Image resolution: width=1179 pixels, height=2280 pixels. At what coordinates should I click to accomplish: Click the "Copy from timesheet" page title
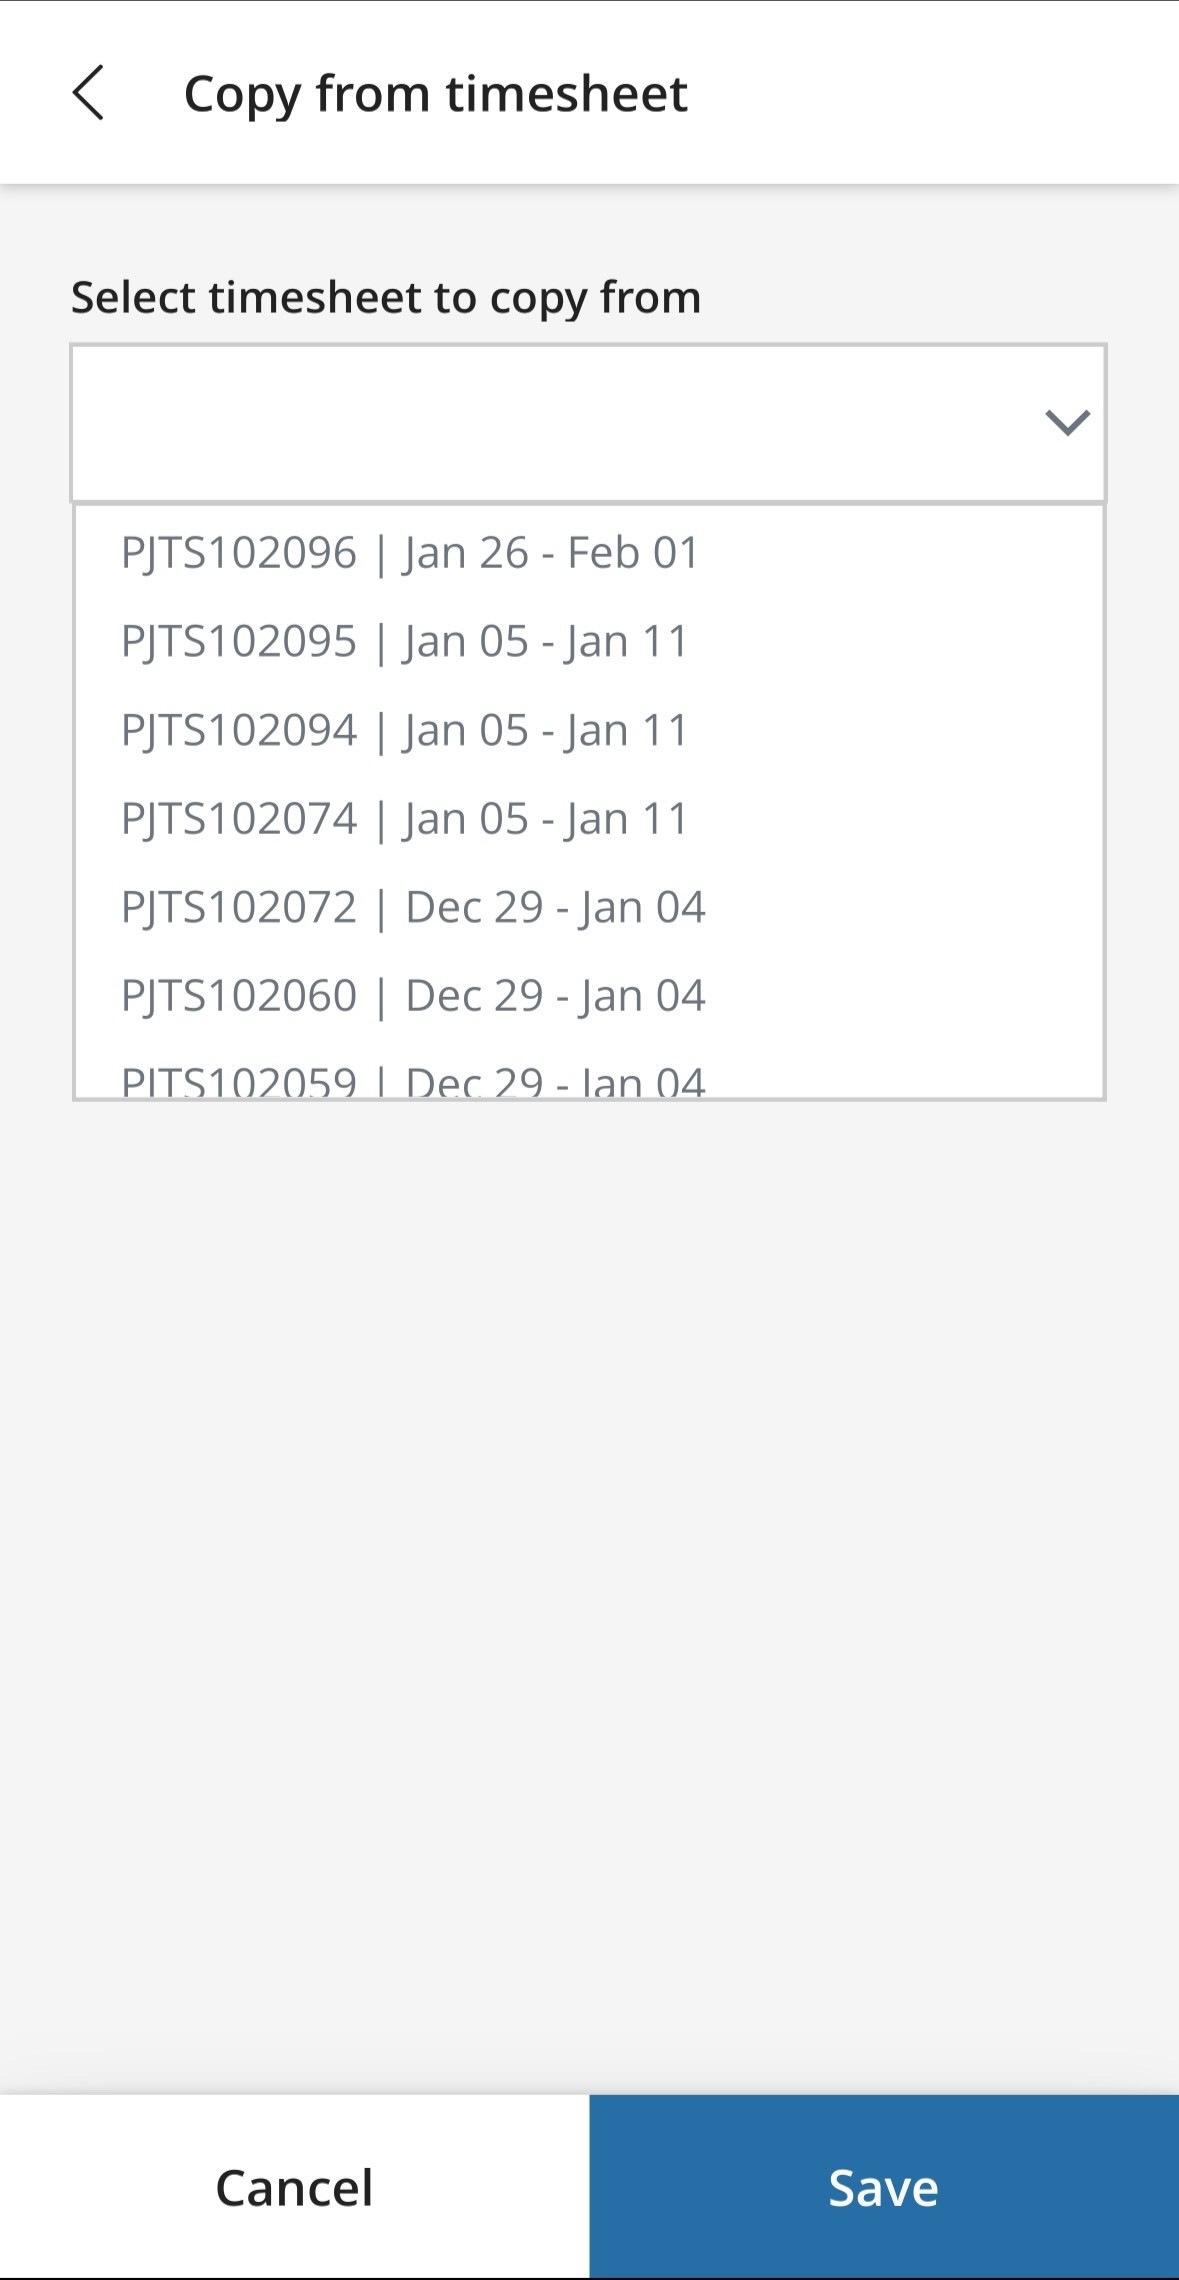(435, 94)
